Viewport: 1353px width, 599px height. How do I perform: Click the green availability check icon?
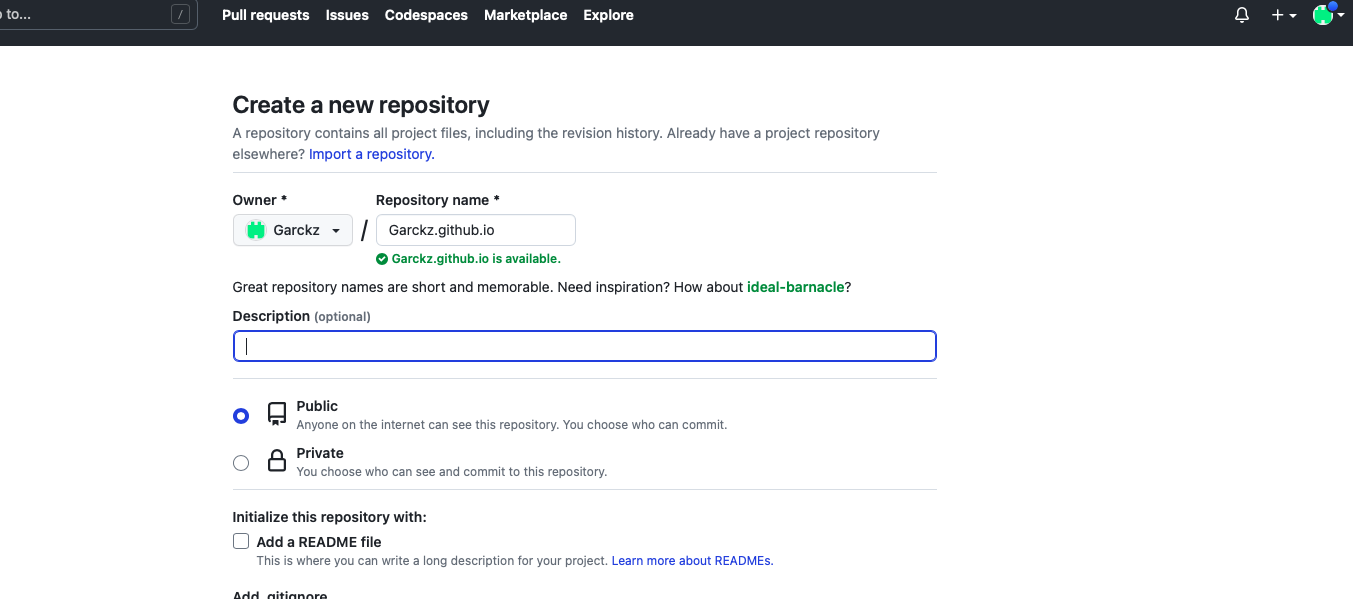click(x=382, y=259)
